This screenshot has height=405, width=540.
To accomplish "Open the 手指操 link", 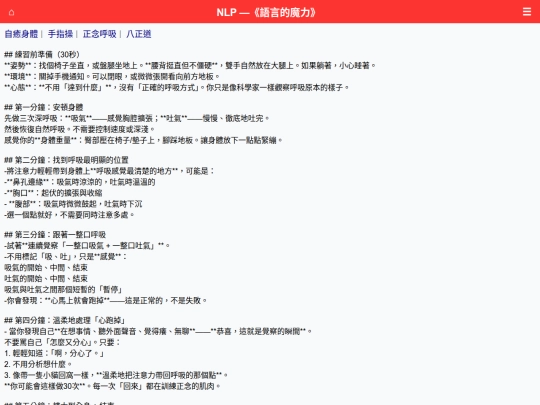I will tap(60, 34).
